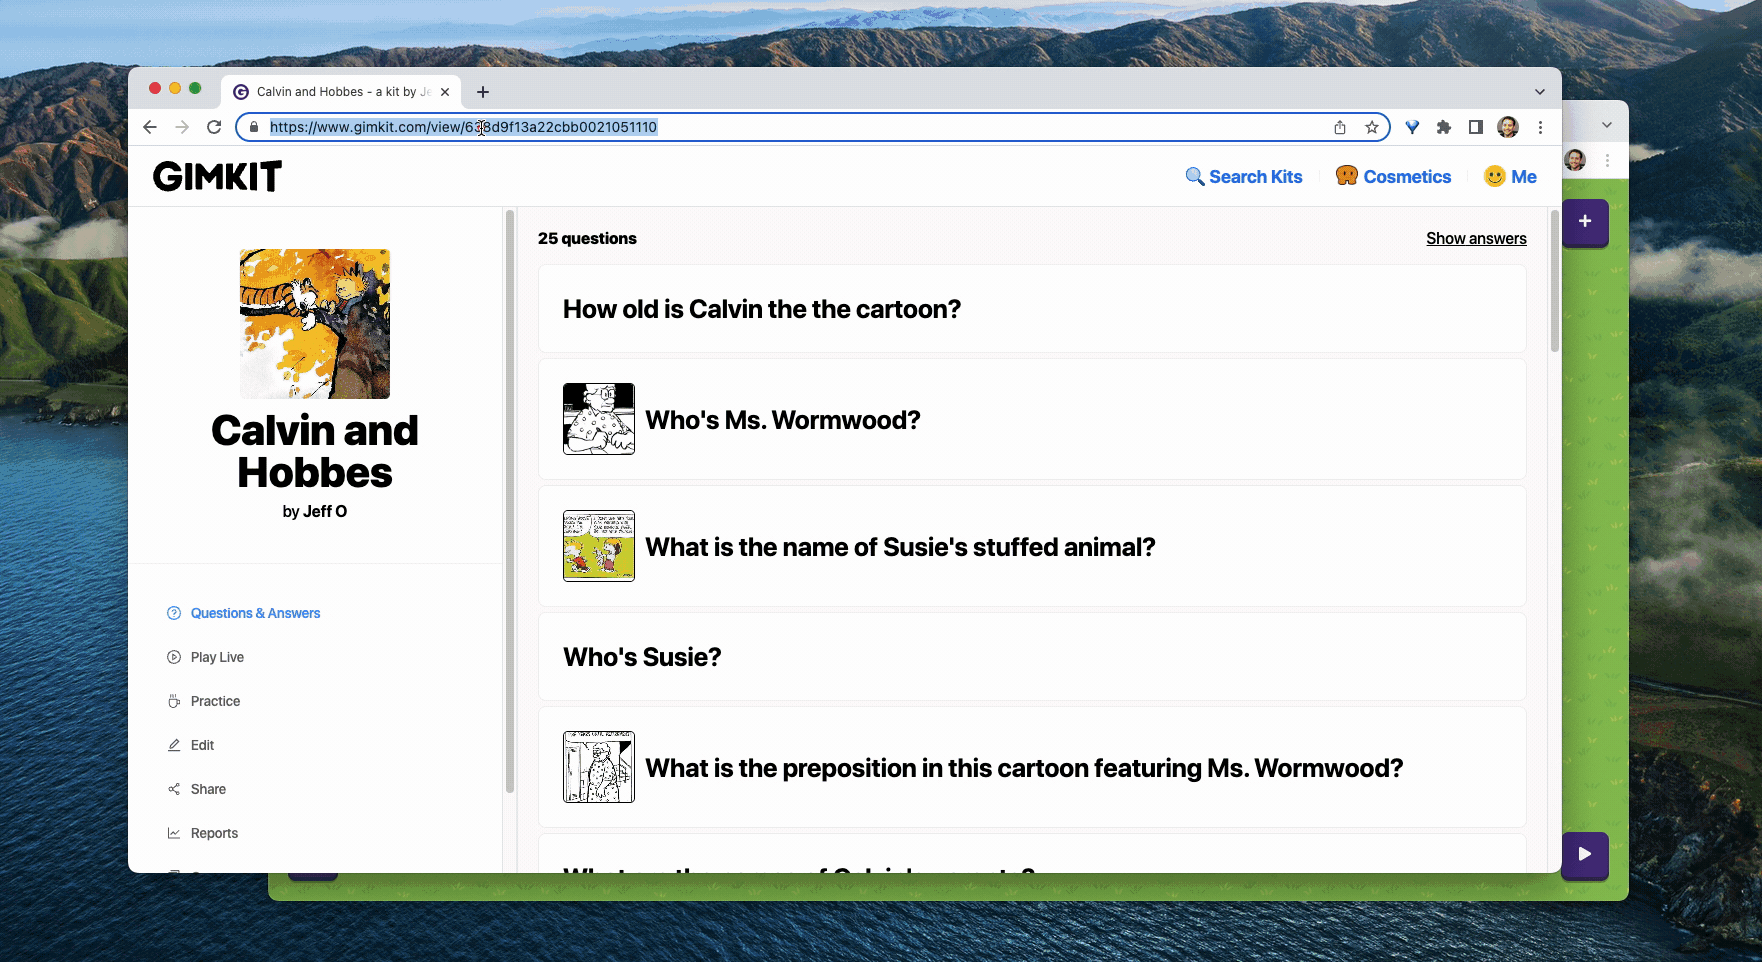Click the '25 questions' count text
Screen dimensions: 1762x962
(x=587, y=238)
